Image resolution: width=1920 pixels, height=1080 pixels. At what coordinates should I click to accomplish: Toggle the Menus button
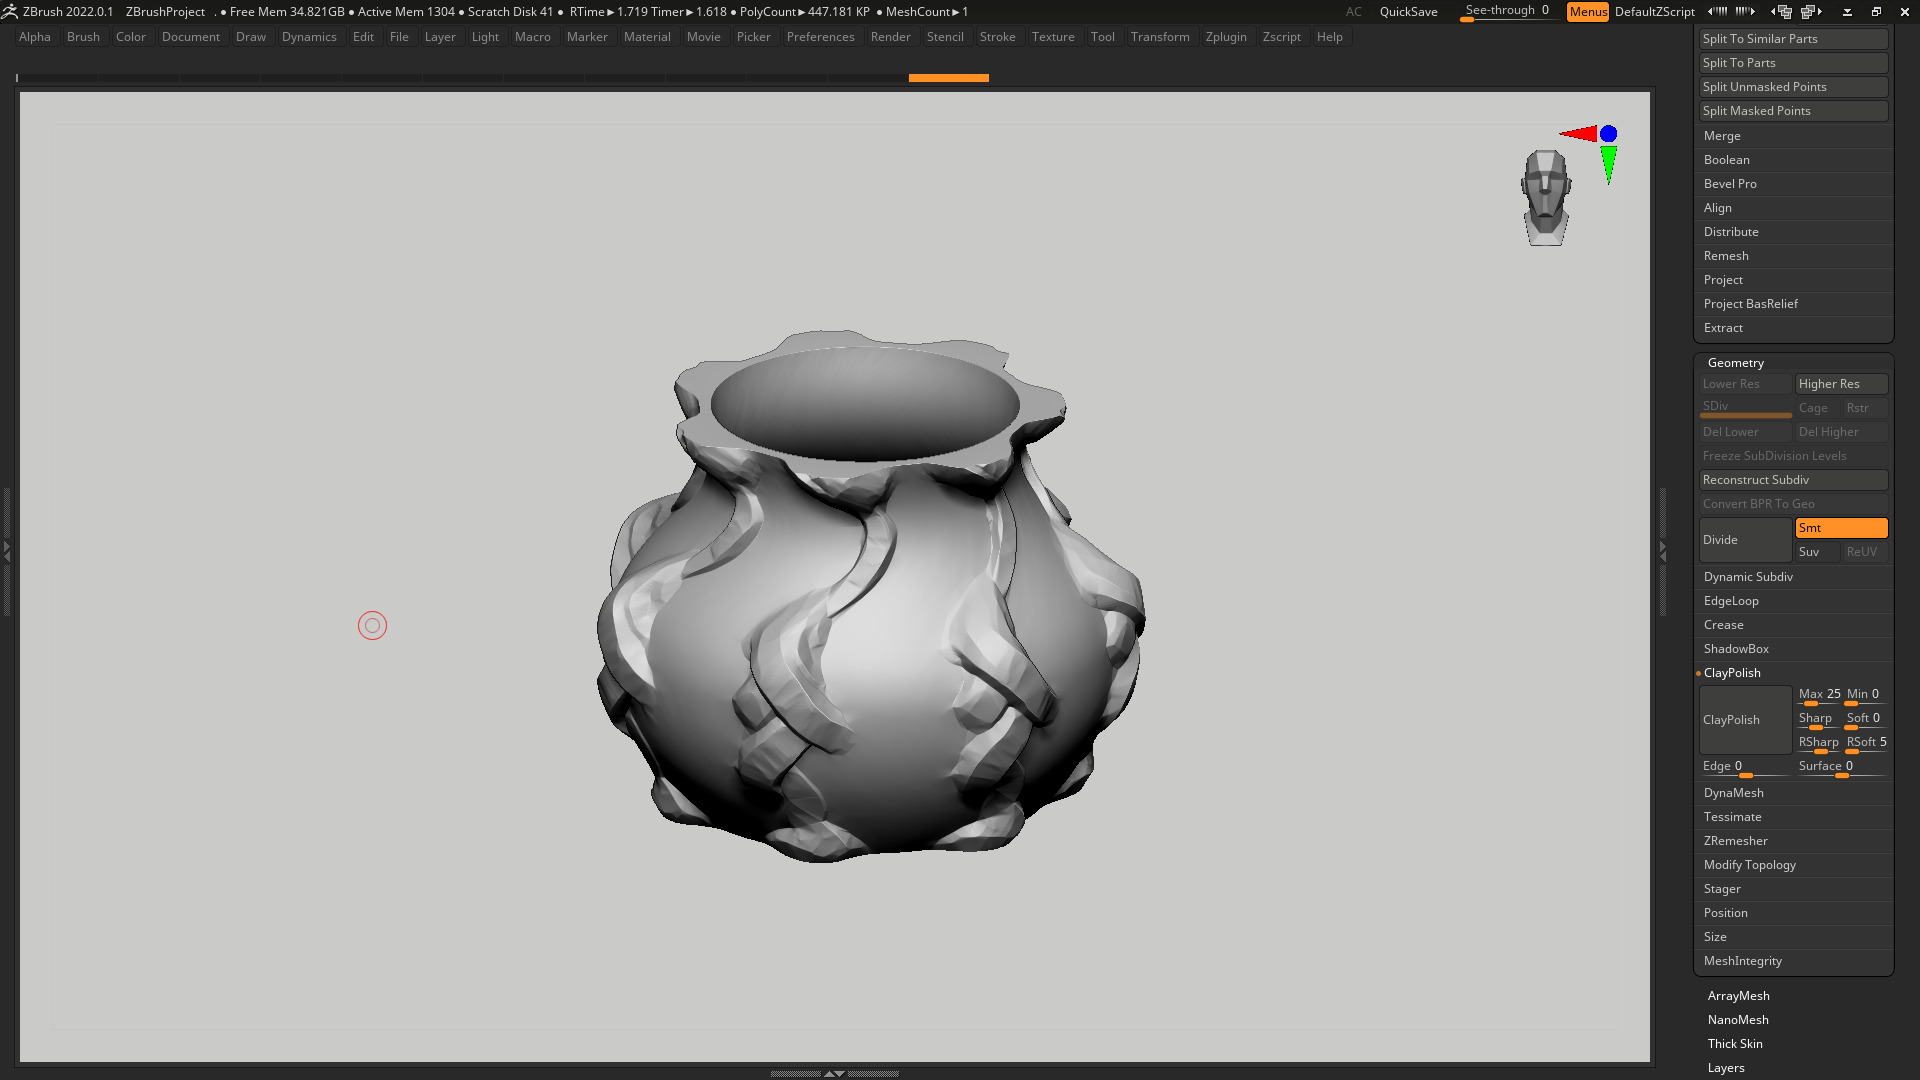pyautogui.click(x=1588, y=11)
